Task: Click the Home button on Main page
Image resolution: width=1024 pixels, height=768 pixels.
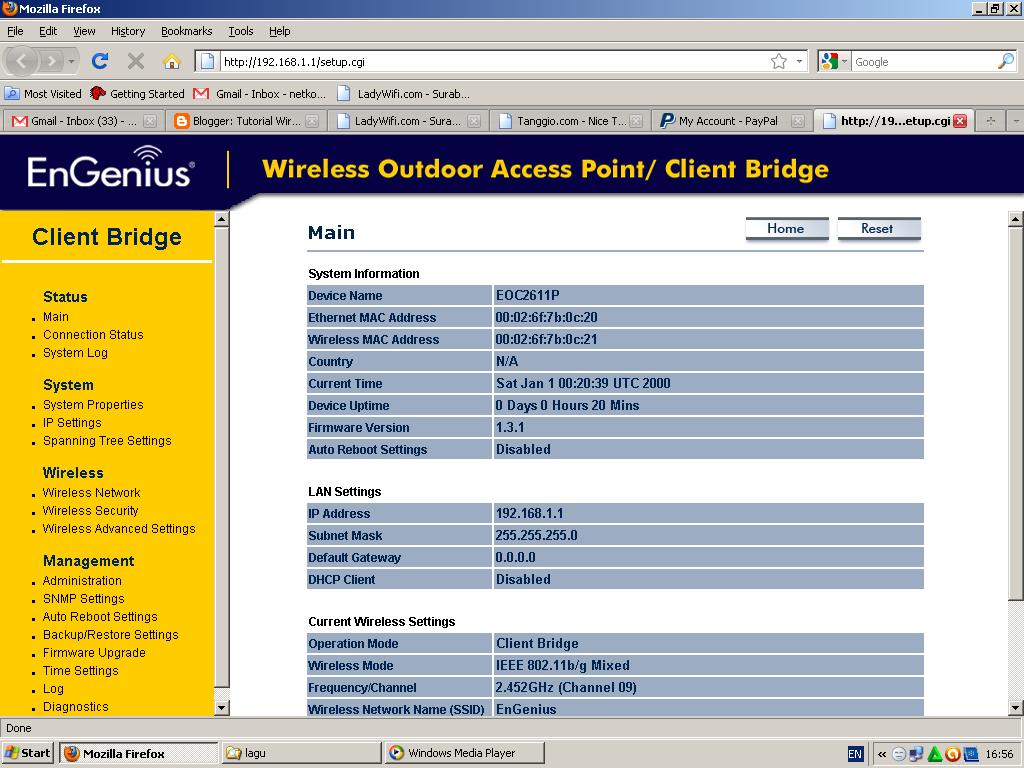Action: tap(786, 229)
